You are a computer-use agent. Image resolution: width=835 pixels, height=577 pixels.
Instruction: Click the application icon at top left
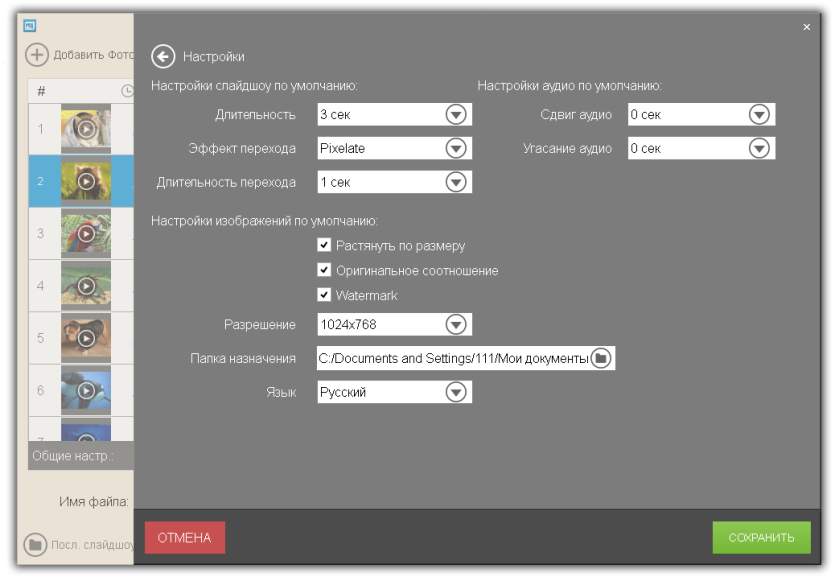pos(29,26)
